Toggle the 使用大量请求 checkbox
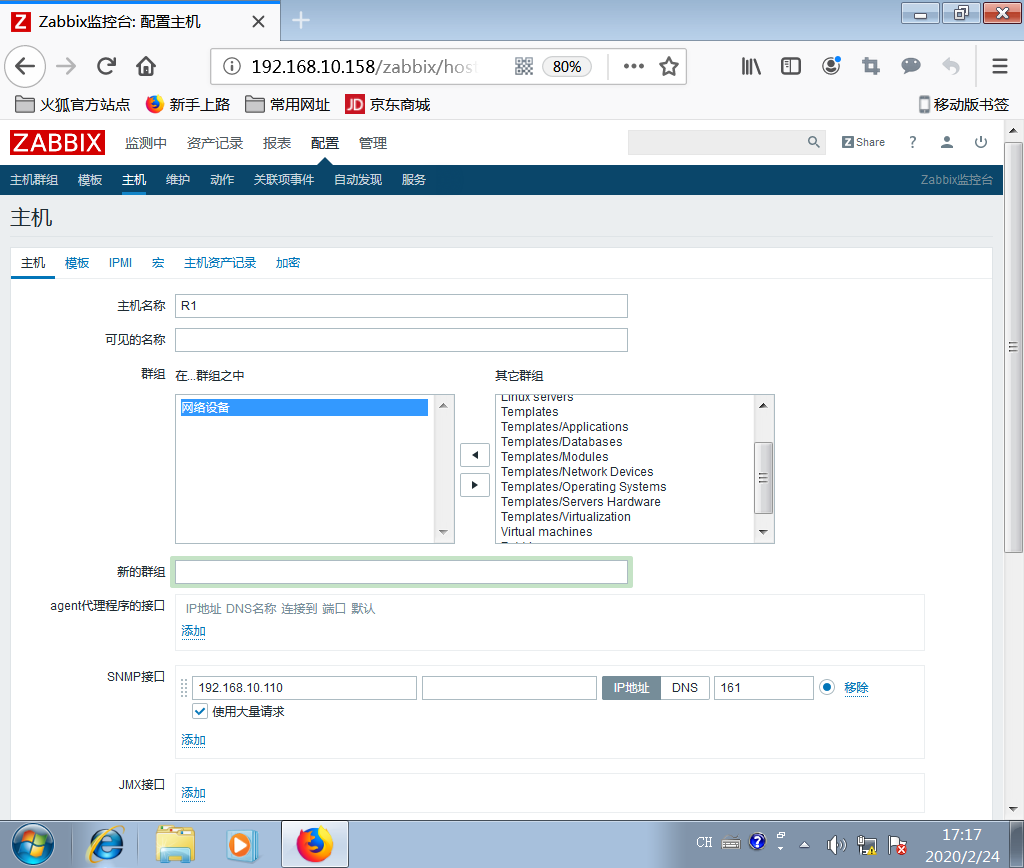The image size is (1024, 868). 200,711
